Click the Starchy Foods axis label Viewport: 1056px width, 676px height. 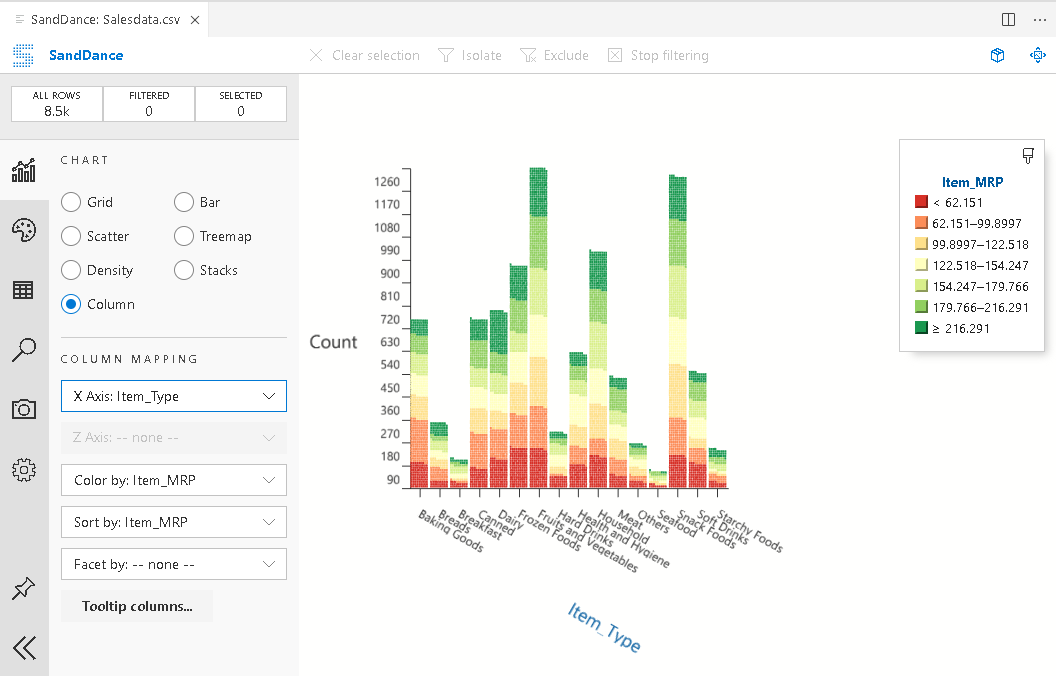750,531
